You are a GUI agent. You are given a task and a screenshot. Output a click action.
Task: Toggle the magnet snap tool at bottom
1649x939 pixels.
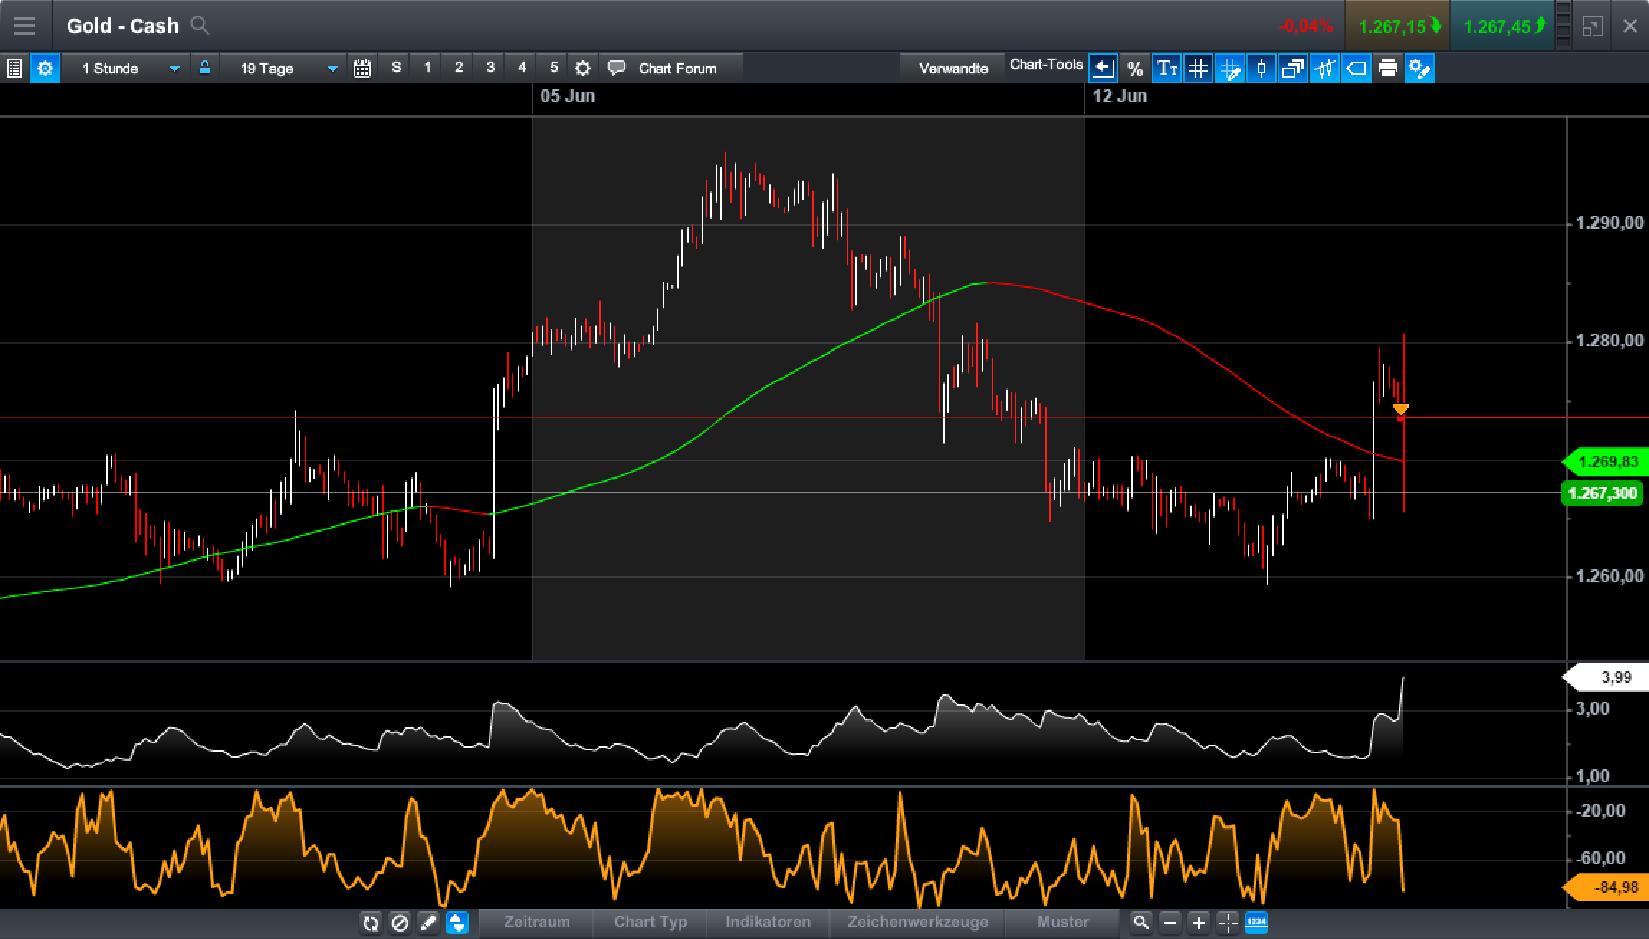coord(458,923)
